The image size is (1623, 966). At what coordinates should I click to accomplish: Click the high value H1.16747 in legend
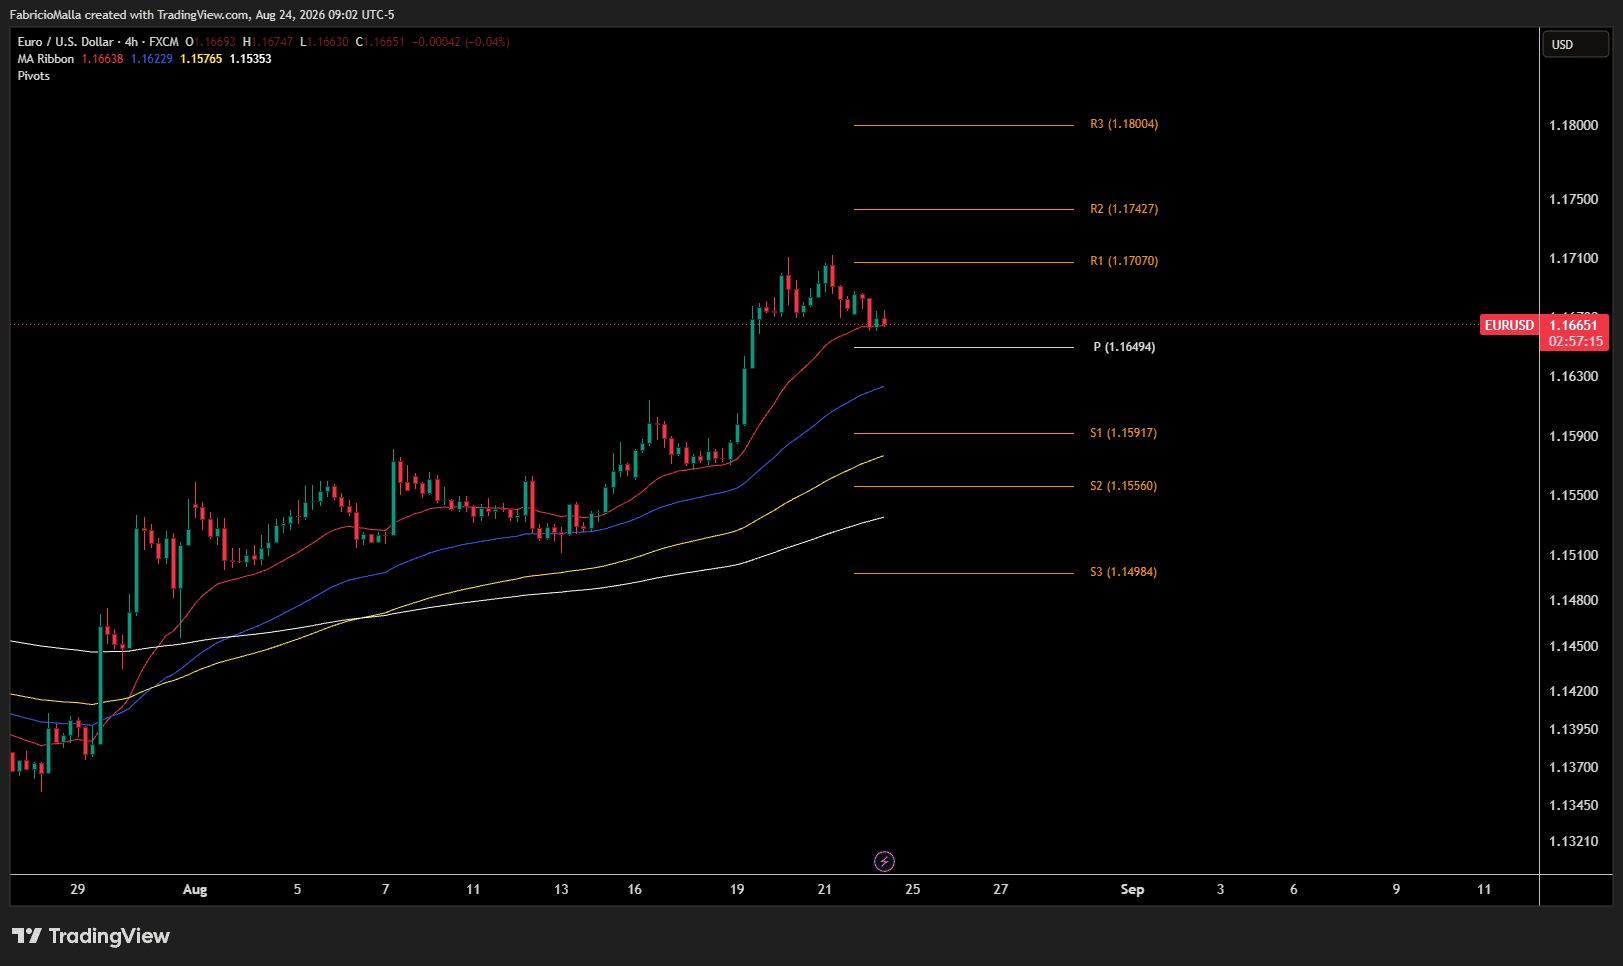pos(268,42)
